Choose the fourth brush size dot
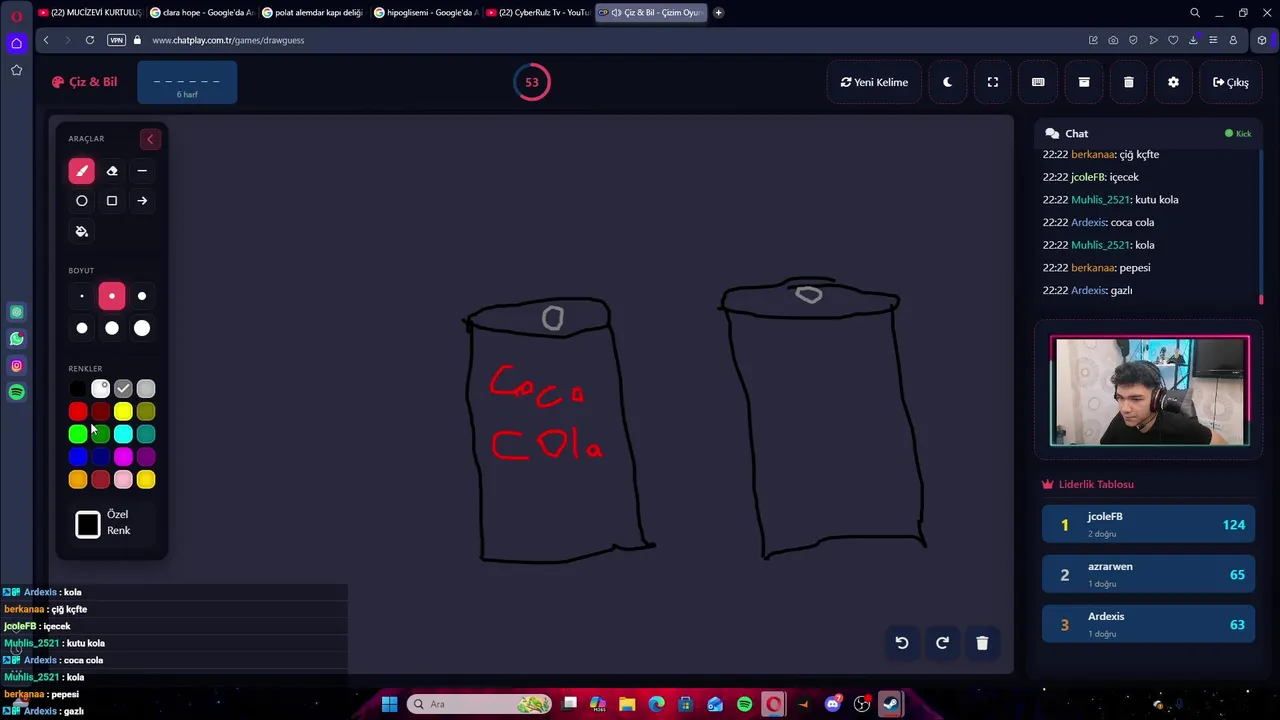 (x=82, y=328)
